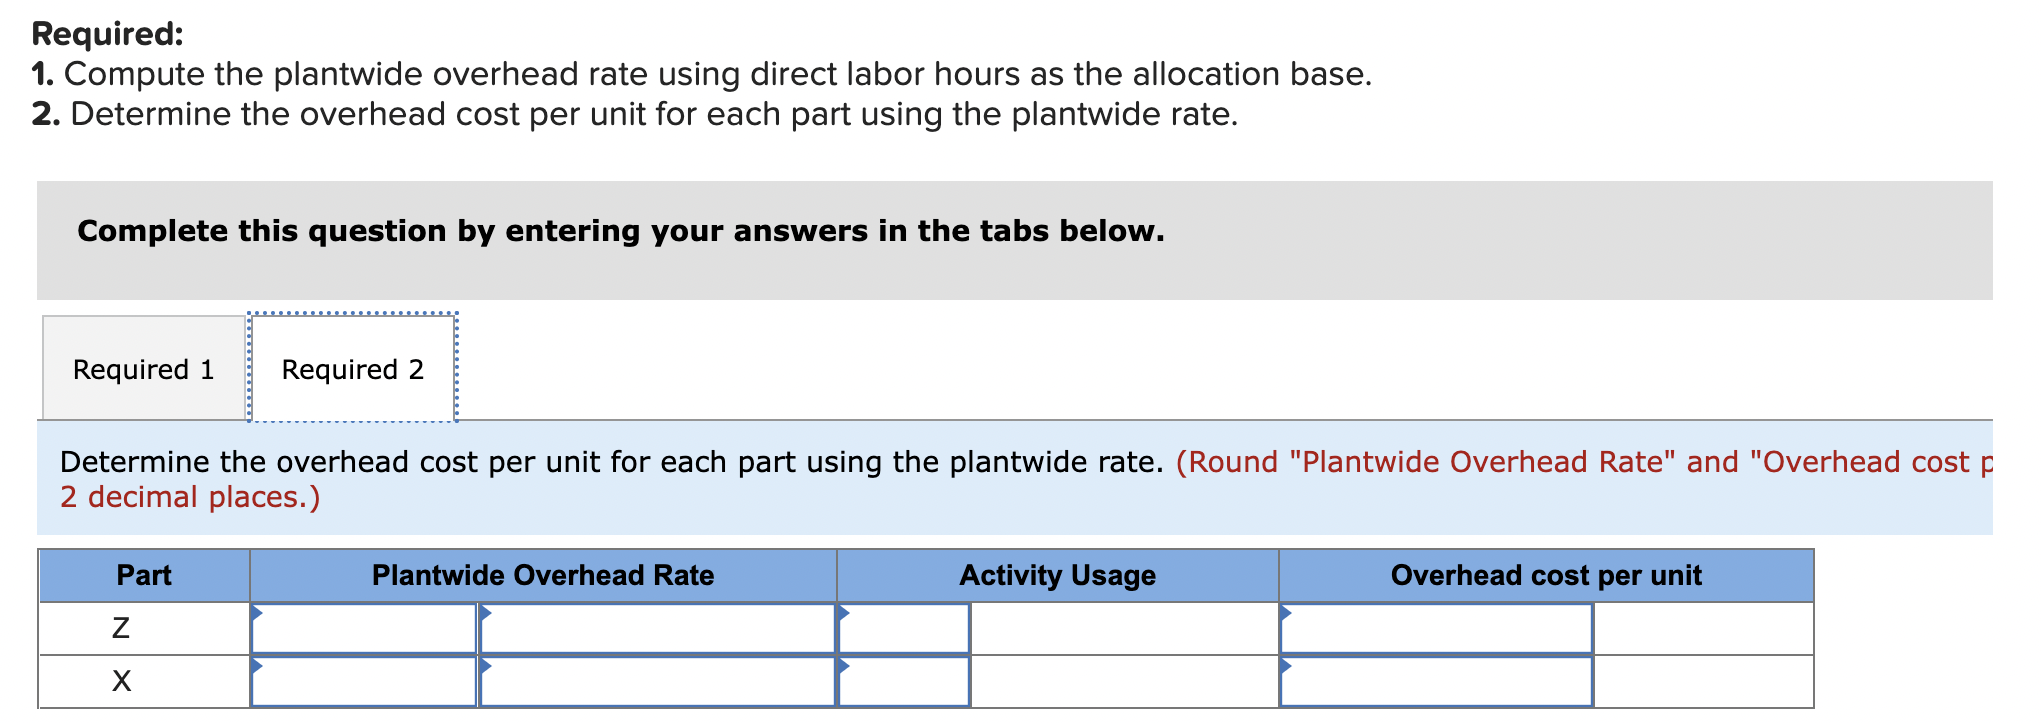Click the rightmost blank cell in Z row
2041x723 pixels.
coord(1703,628)
